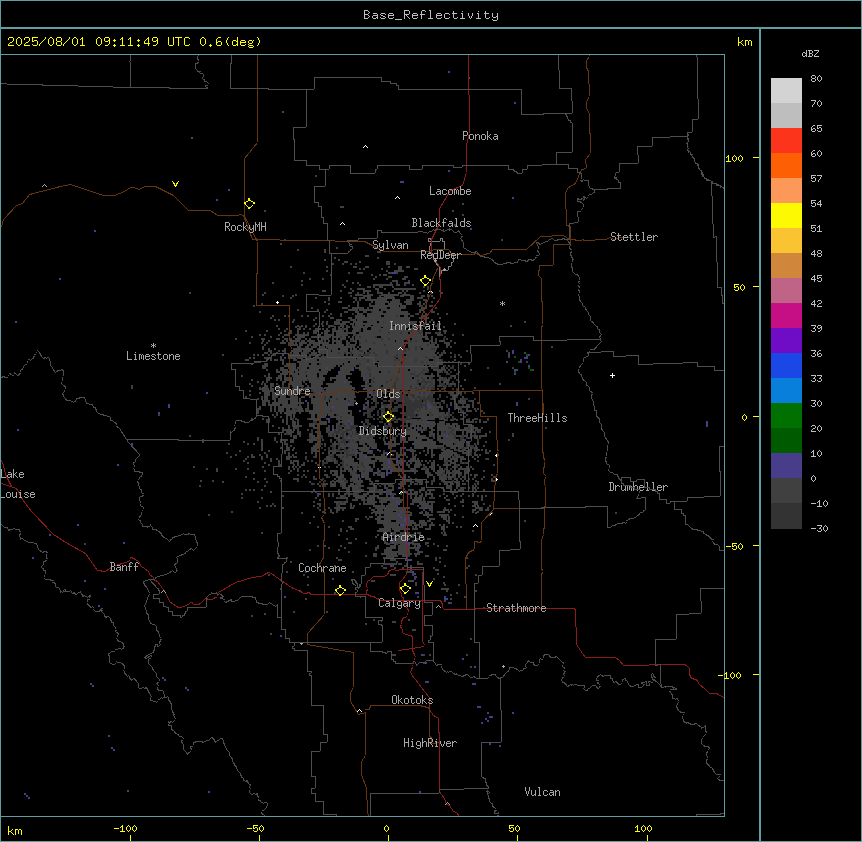Select the yellow diamond marker between Olds and Didsbury

388,417
